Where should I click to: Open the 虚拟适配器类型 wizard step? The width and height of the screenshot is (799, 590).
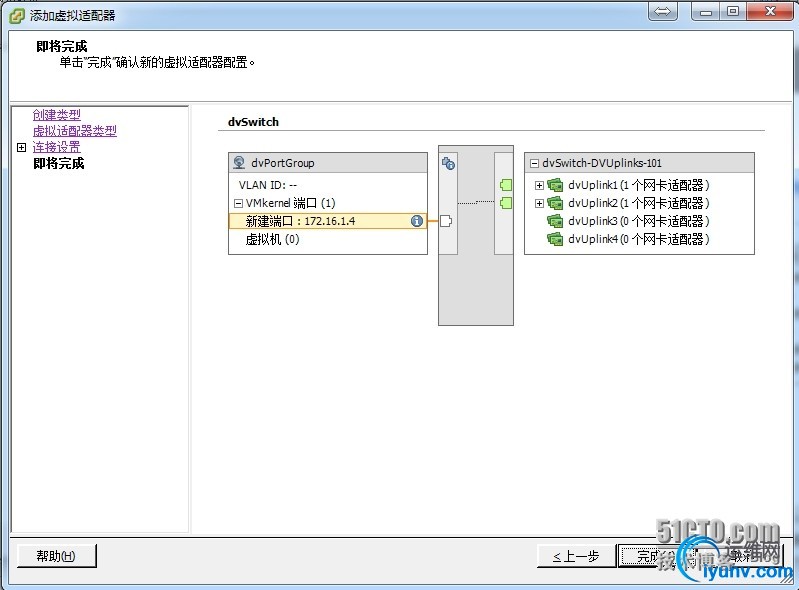click(x=74, y=131)
